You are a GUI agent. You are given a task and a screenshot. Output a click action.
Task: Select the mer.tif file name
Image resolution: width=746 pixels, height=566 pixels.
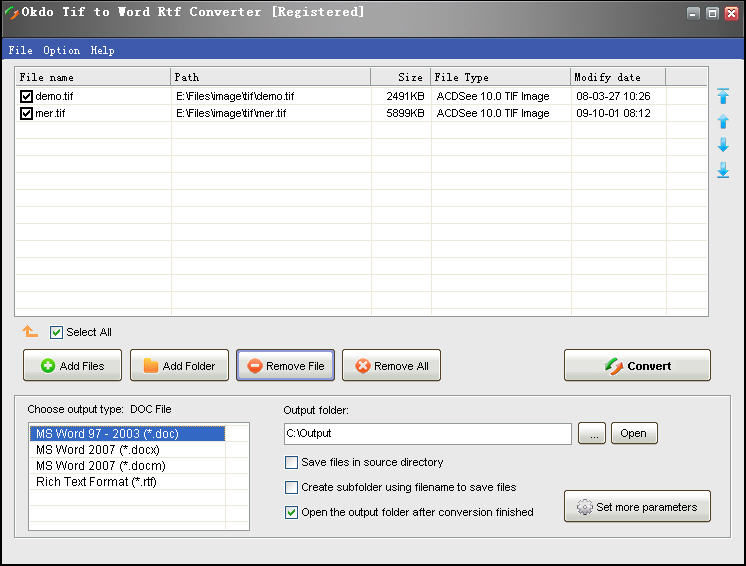(x=50, y=113)
